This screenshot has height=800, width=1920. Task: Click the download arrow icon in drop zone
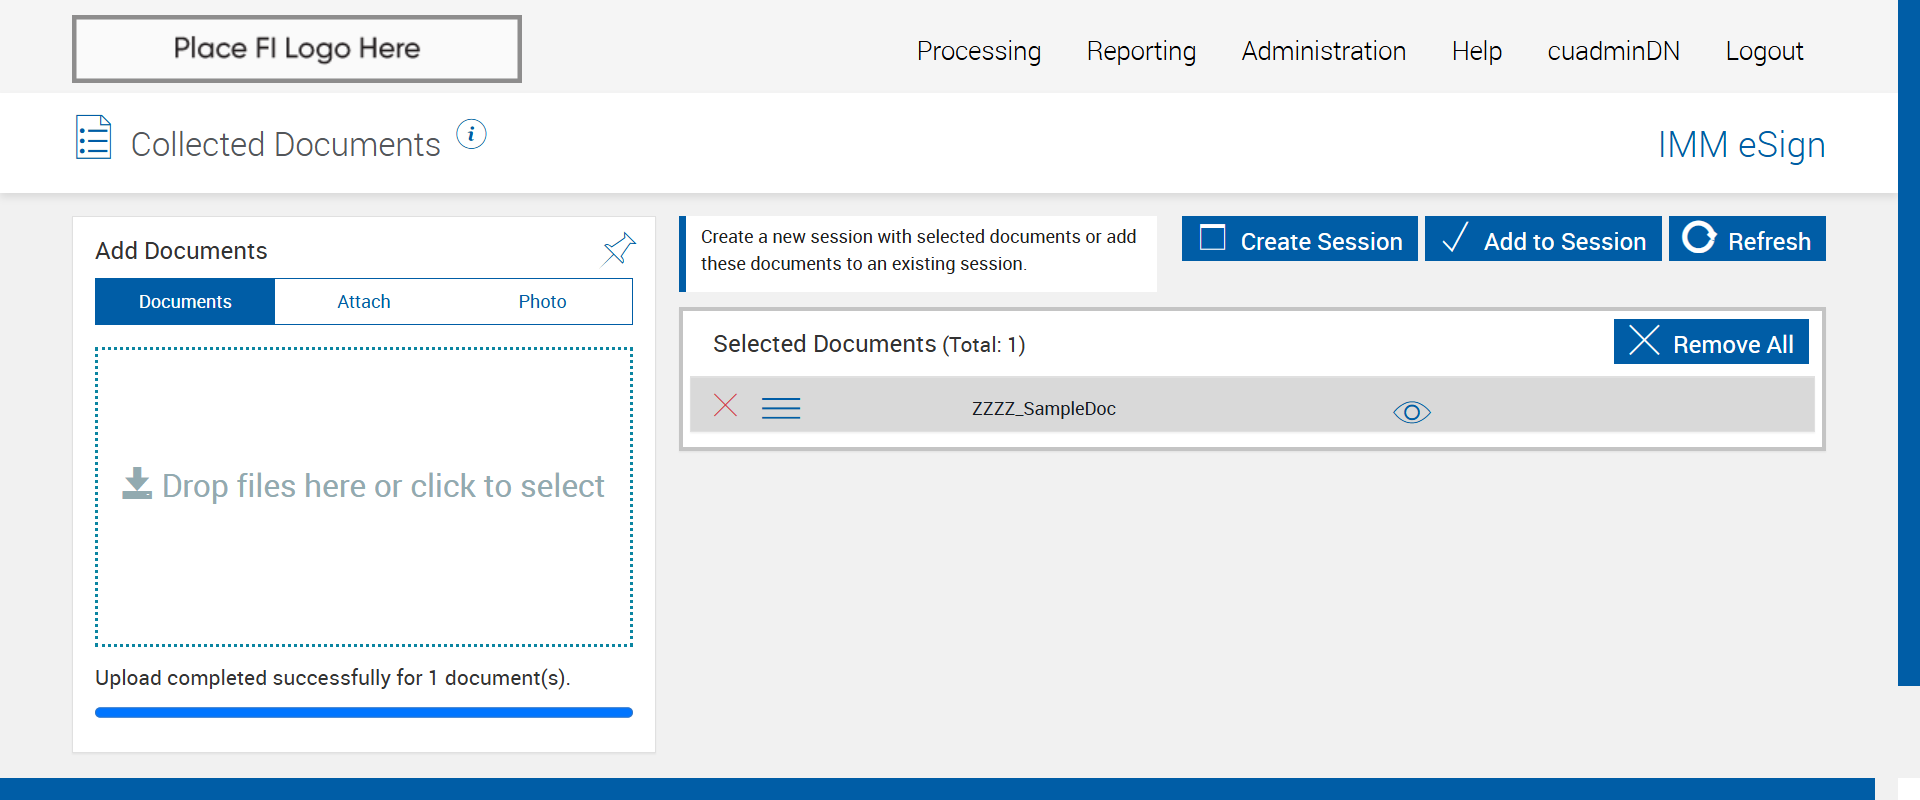[x=137, y=484]
